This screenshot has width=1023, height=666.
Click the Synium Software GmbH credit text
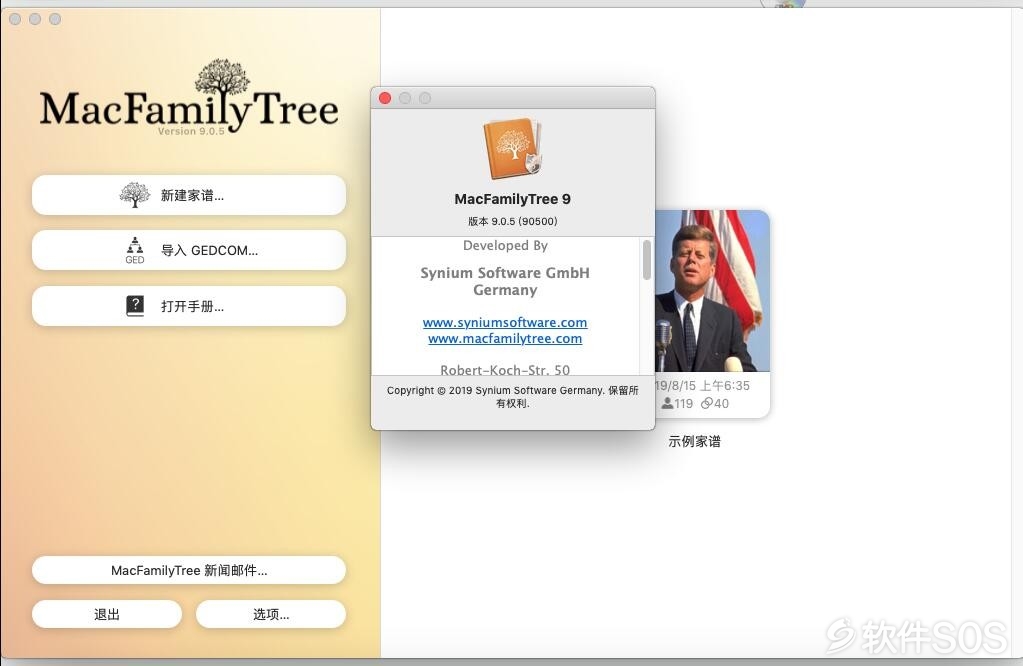(x=505, y=273)
